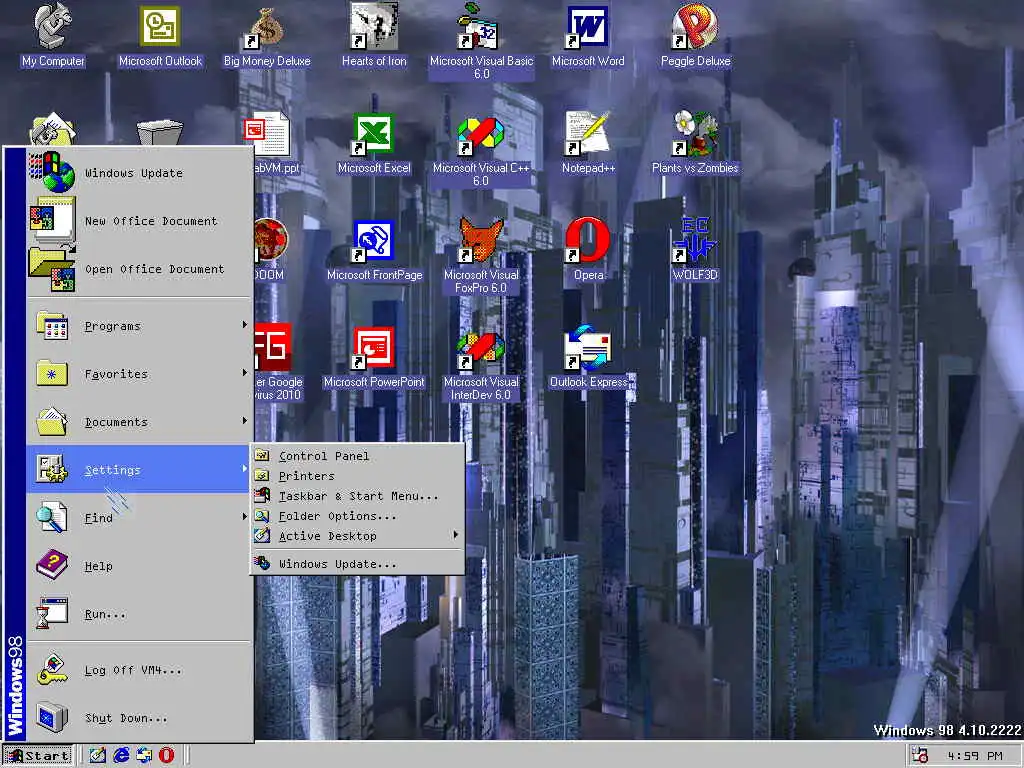Image resolution: width=1024 pixels, height=768 pixels.
Task: Expand the Favorites submenu
Action: coord(140,374)
